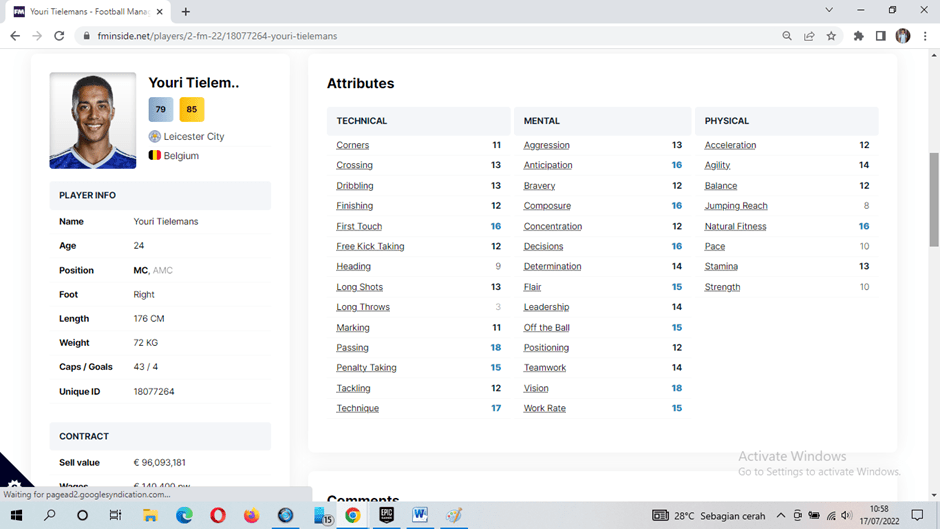Open Epic Games Launcher from taskbar

tap(386, 516)
